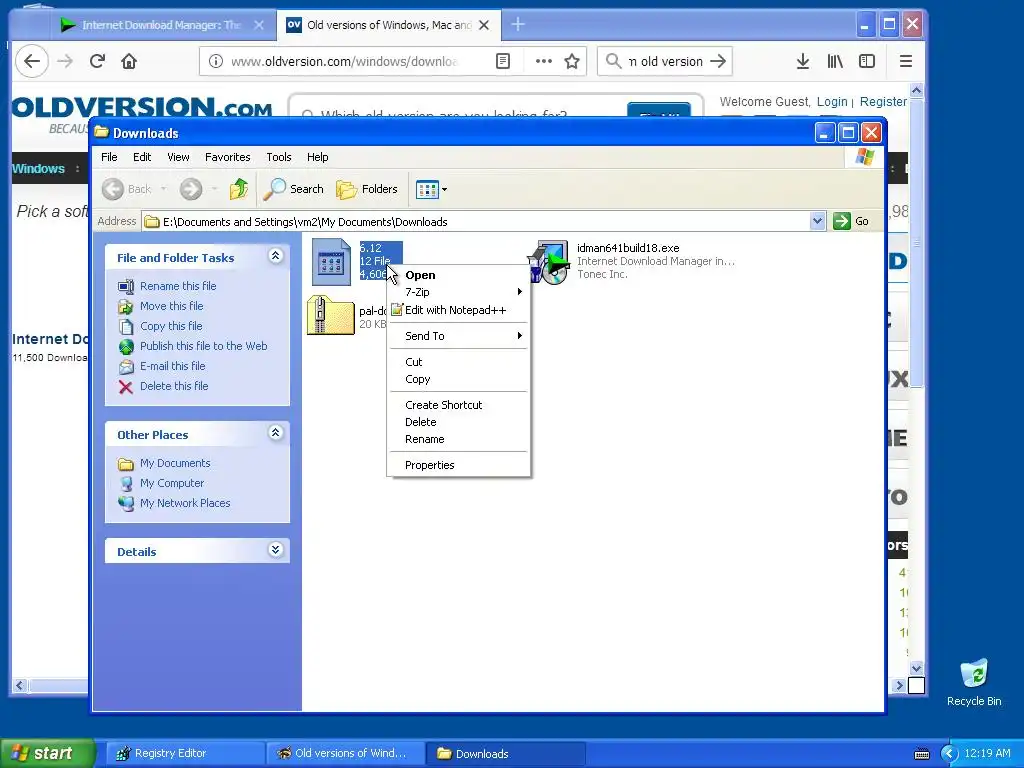Open the selected file from context menu
Image resolution: width=1024 pixels, height=768 pixels.
(458, 275)
